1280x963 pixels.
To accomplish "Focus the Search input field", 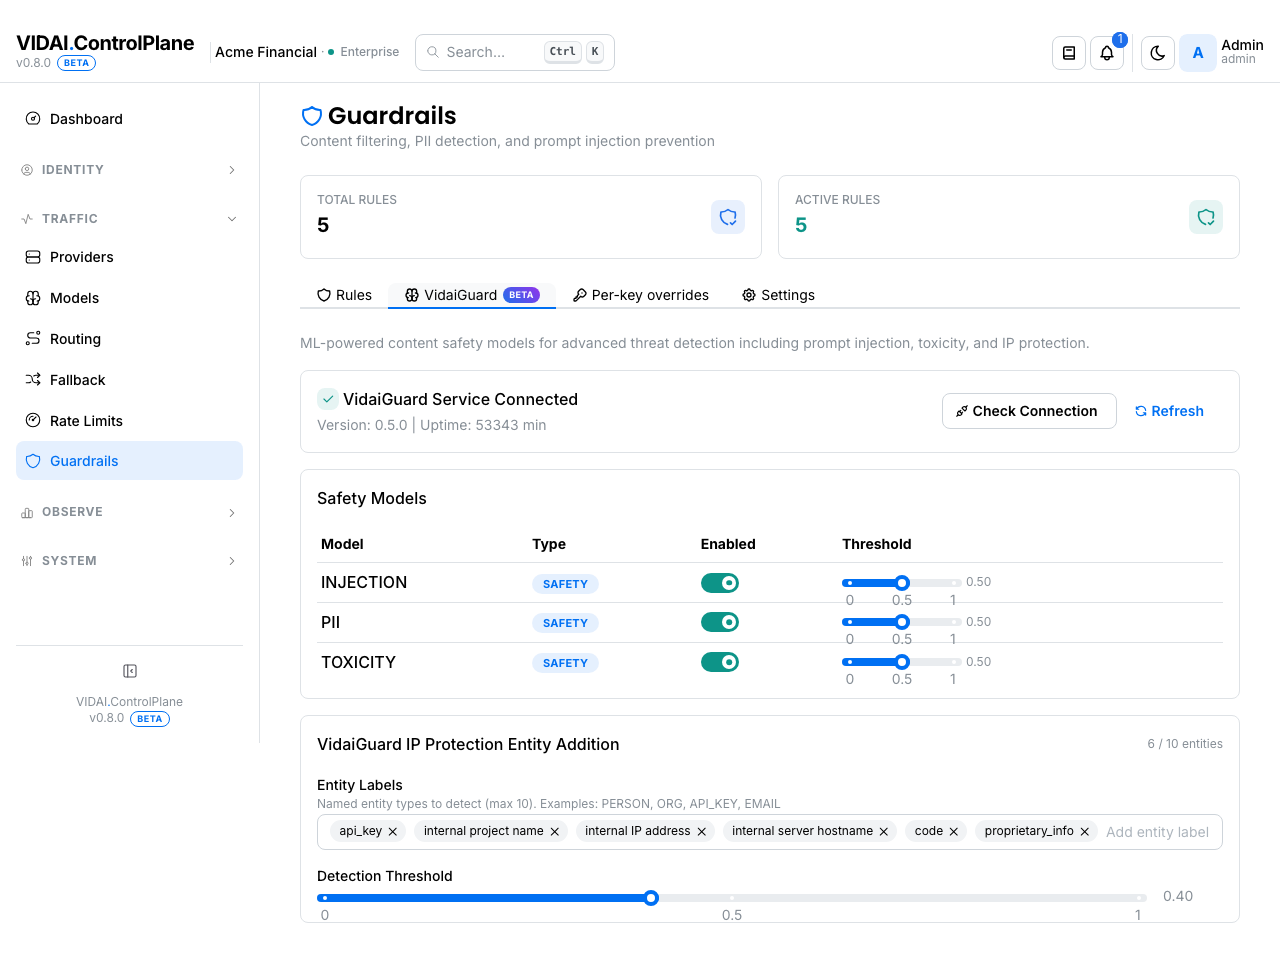I will tap(515, 52).
